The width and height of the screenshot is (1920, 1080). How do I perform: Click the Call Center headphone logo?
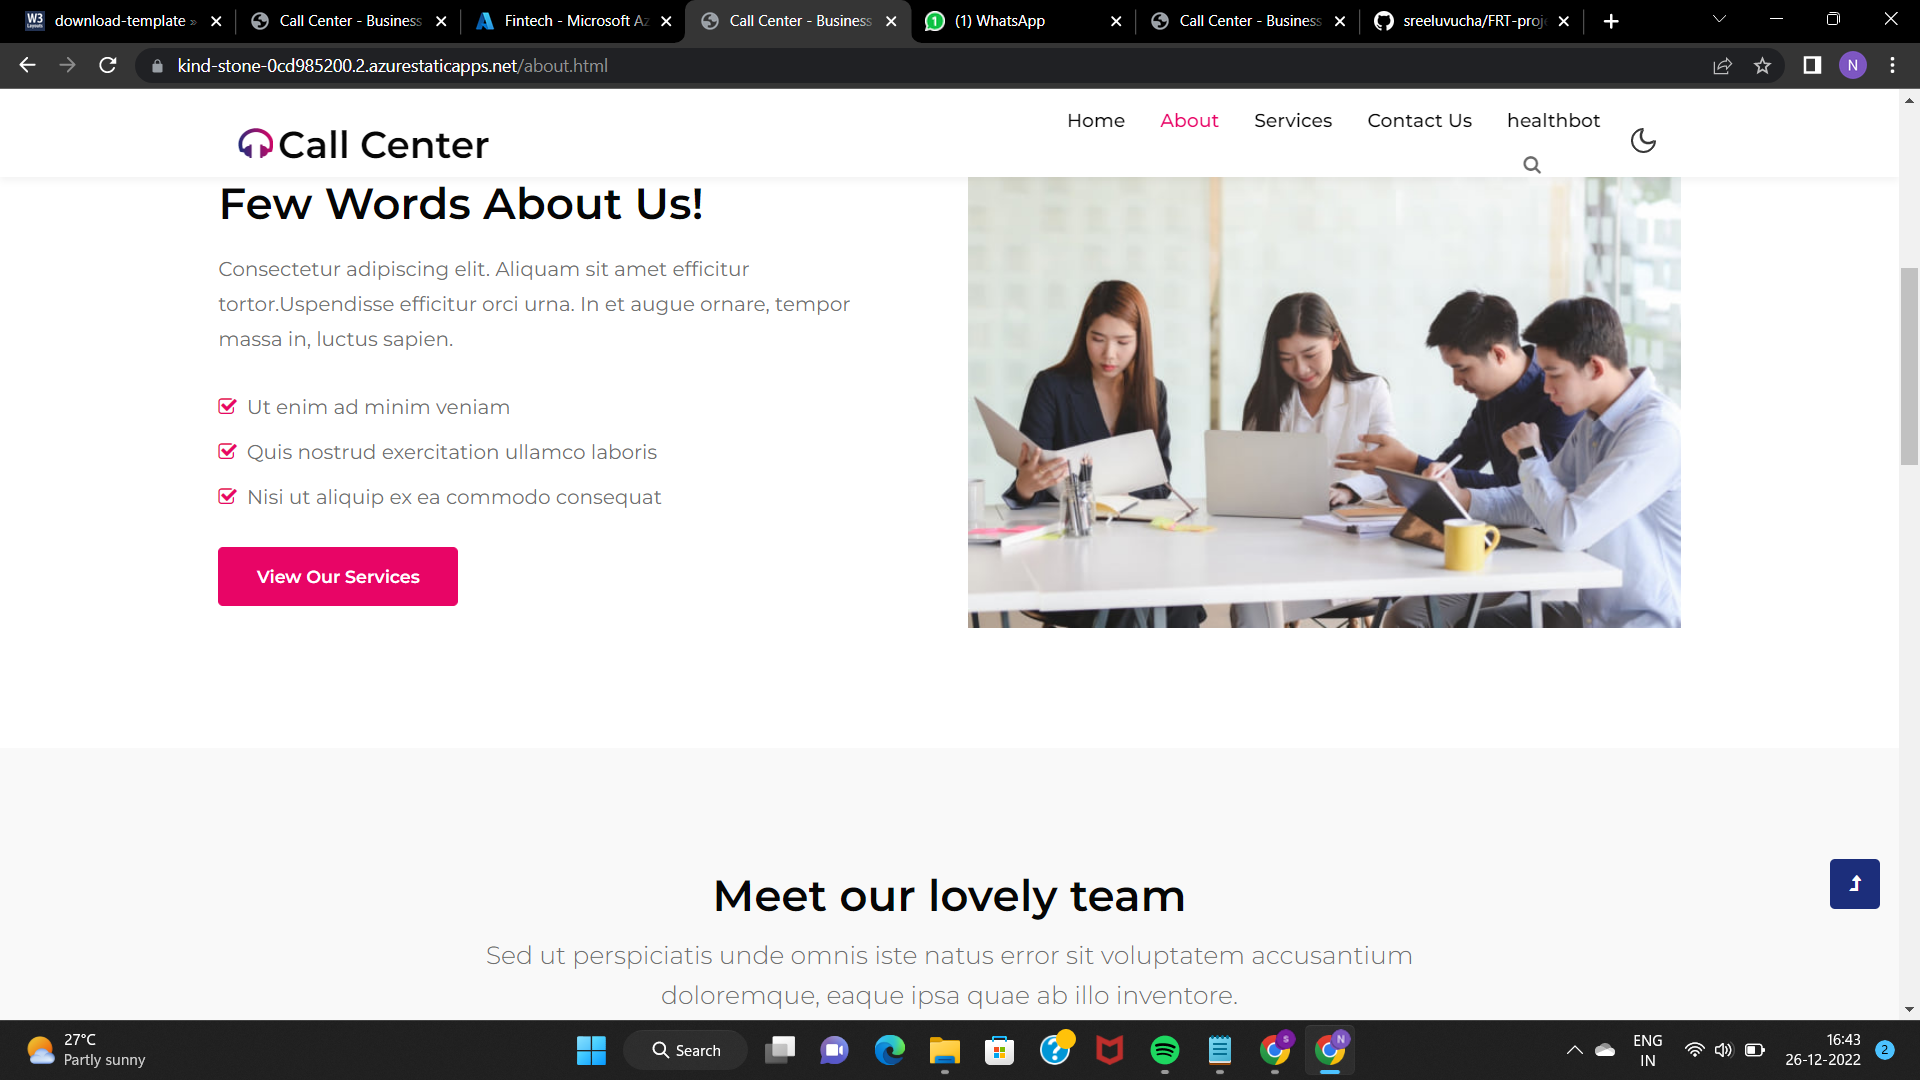coord(255,144)
